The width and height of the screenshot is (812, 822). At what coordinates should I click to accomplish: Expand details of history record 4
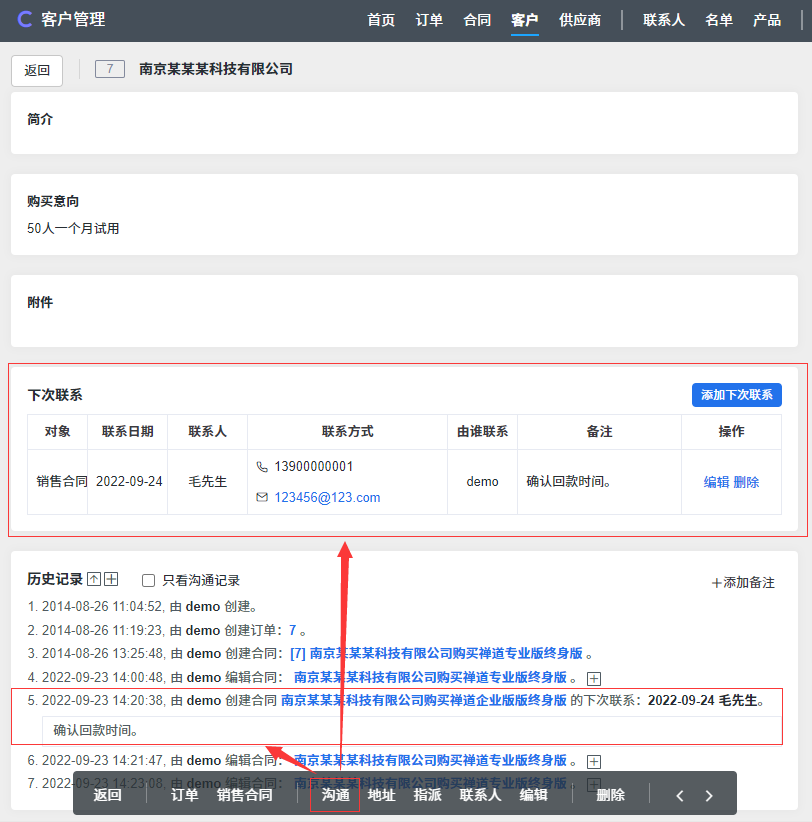tap(594, 679)
